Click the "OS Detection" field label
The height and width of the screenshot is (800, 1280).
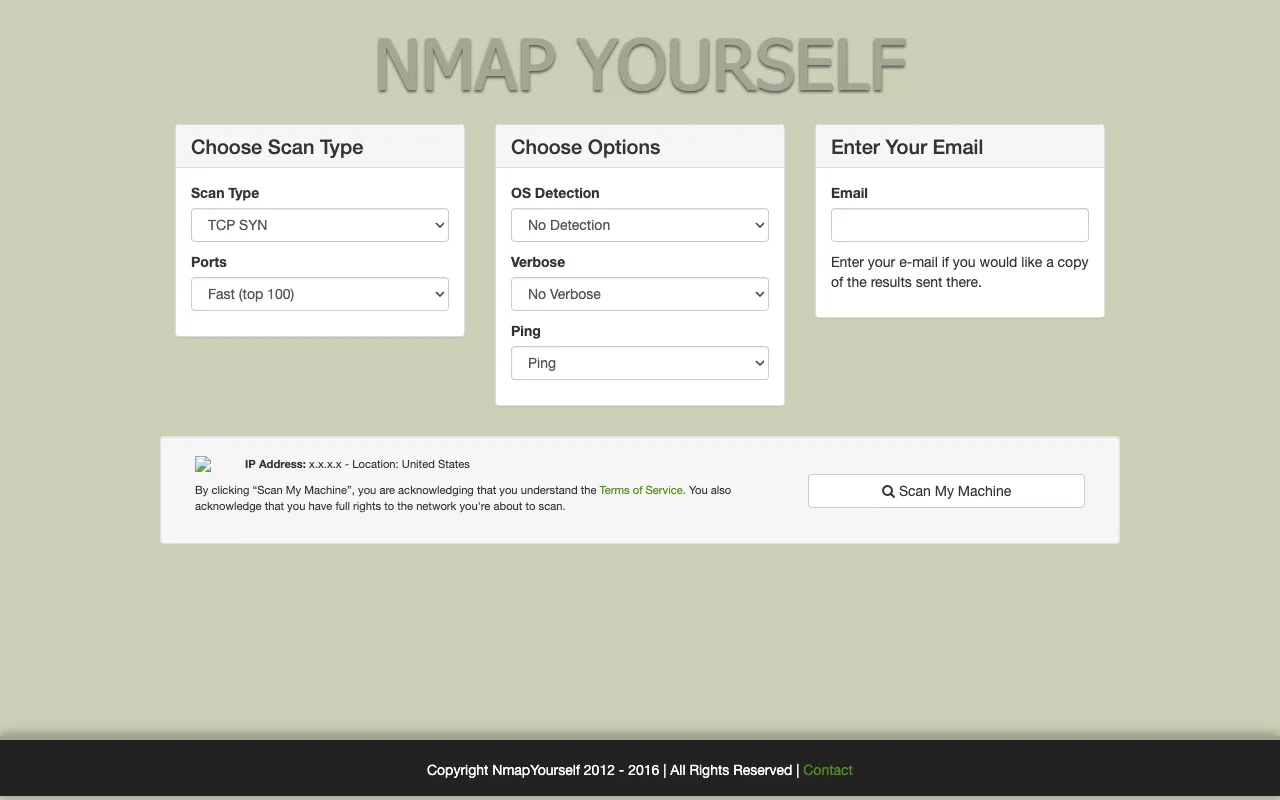coord(555,193)
